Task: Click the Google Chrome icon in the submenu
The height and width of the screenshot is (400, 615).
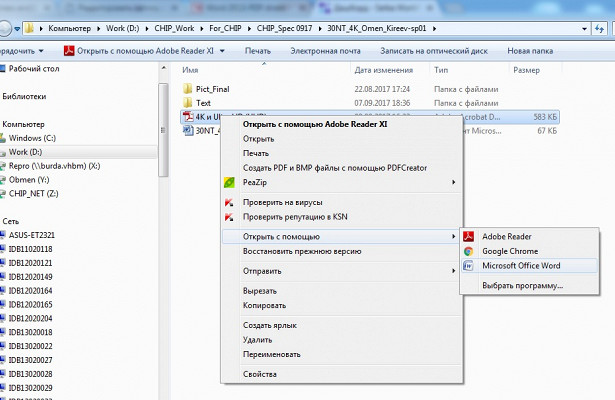Action: (469, 251)
